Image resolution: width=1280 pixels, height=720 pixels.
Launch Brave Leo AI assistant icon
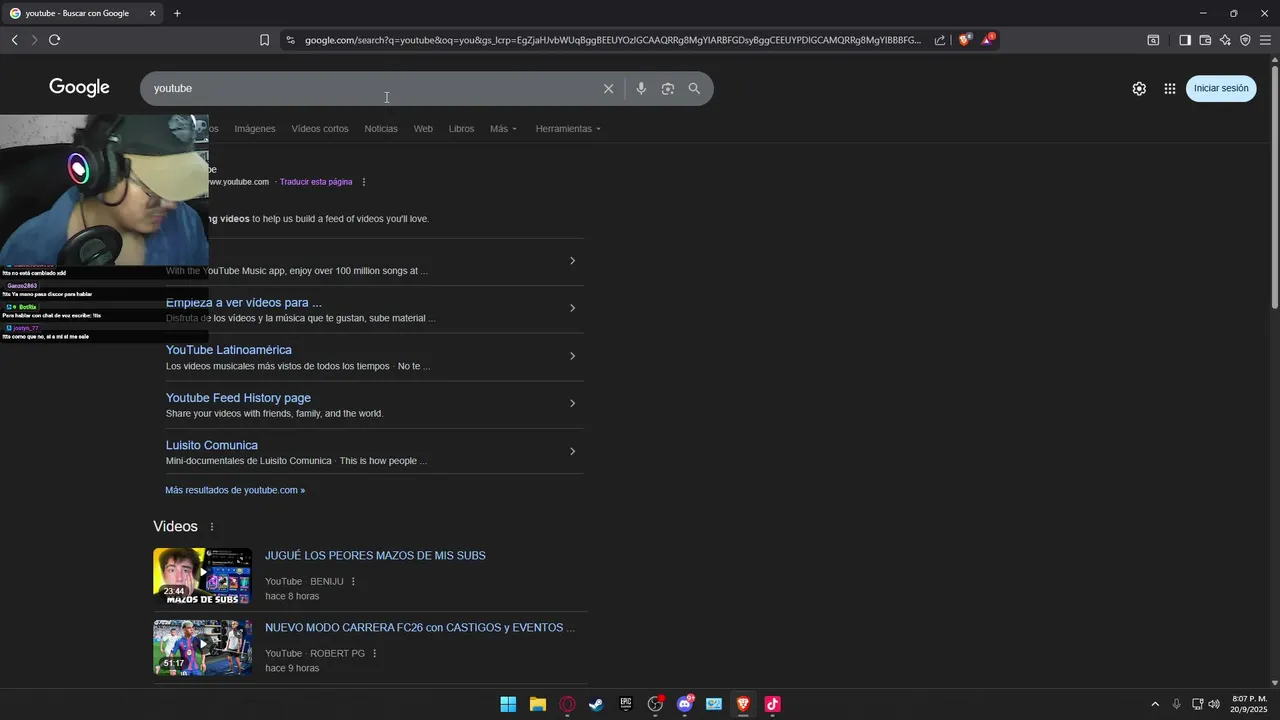pos(1225,40)
